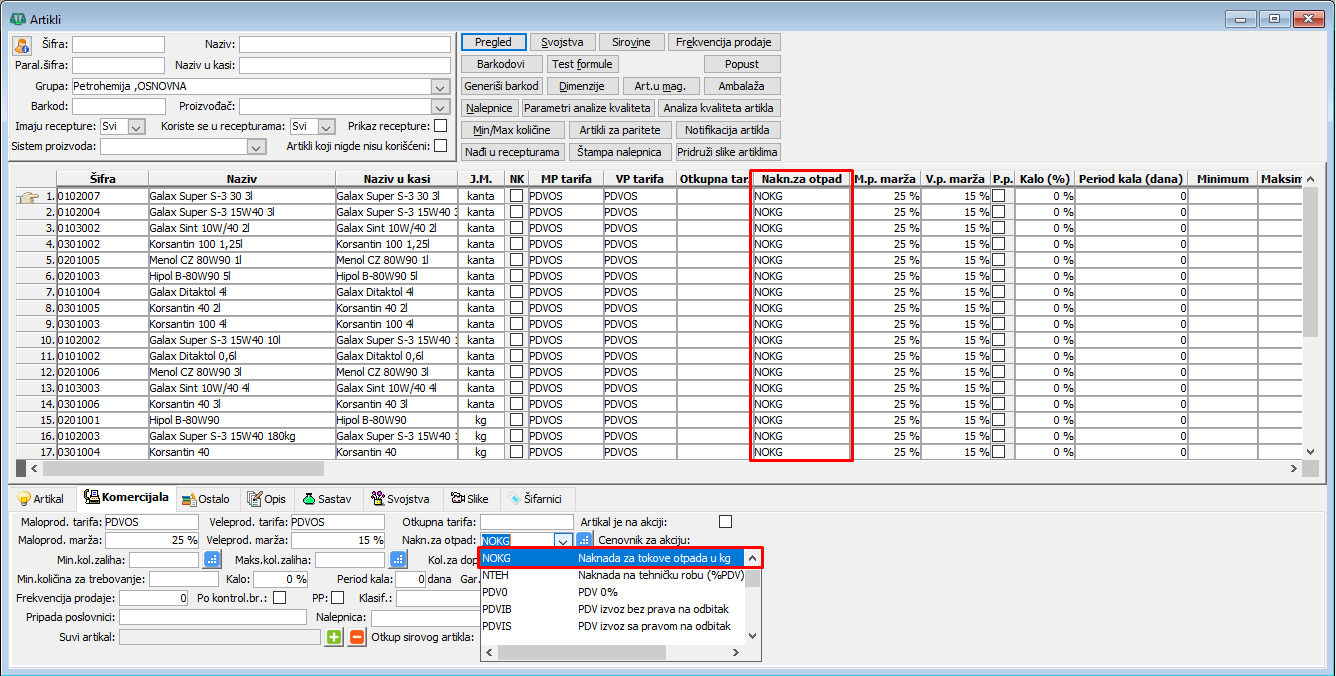Collapse the Nakn.za otpad dropdown arrow

pyautogui.click(x=563, y=541)
